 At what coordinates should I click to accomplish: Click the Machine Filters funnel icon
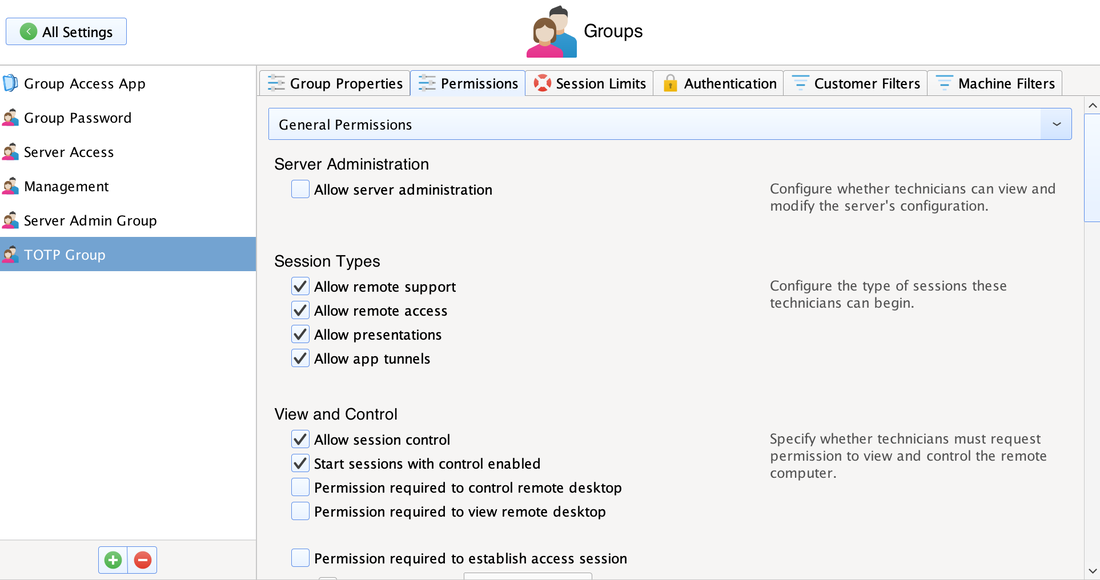[x=944, y=83]
